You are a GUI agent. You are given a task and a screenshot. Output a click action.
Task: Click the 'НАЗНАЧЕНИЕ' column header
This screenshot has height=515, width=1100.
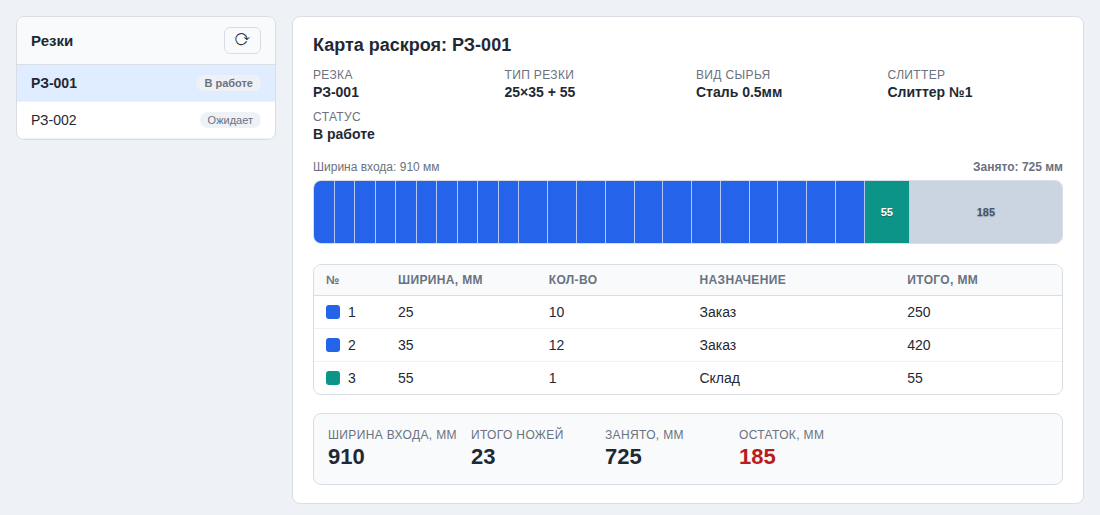[x=742, y=280]
